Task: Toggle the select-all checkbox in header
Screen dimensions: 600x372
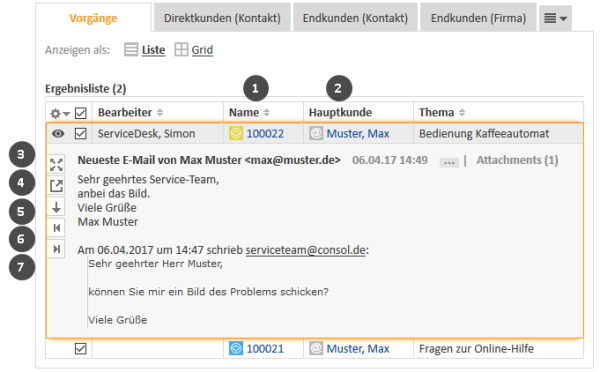Action: (81, 113)
